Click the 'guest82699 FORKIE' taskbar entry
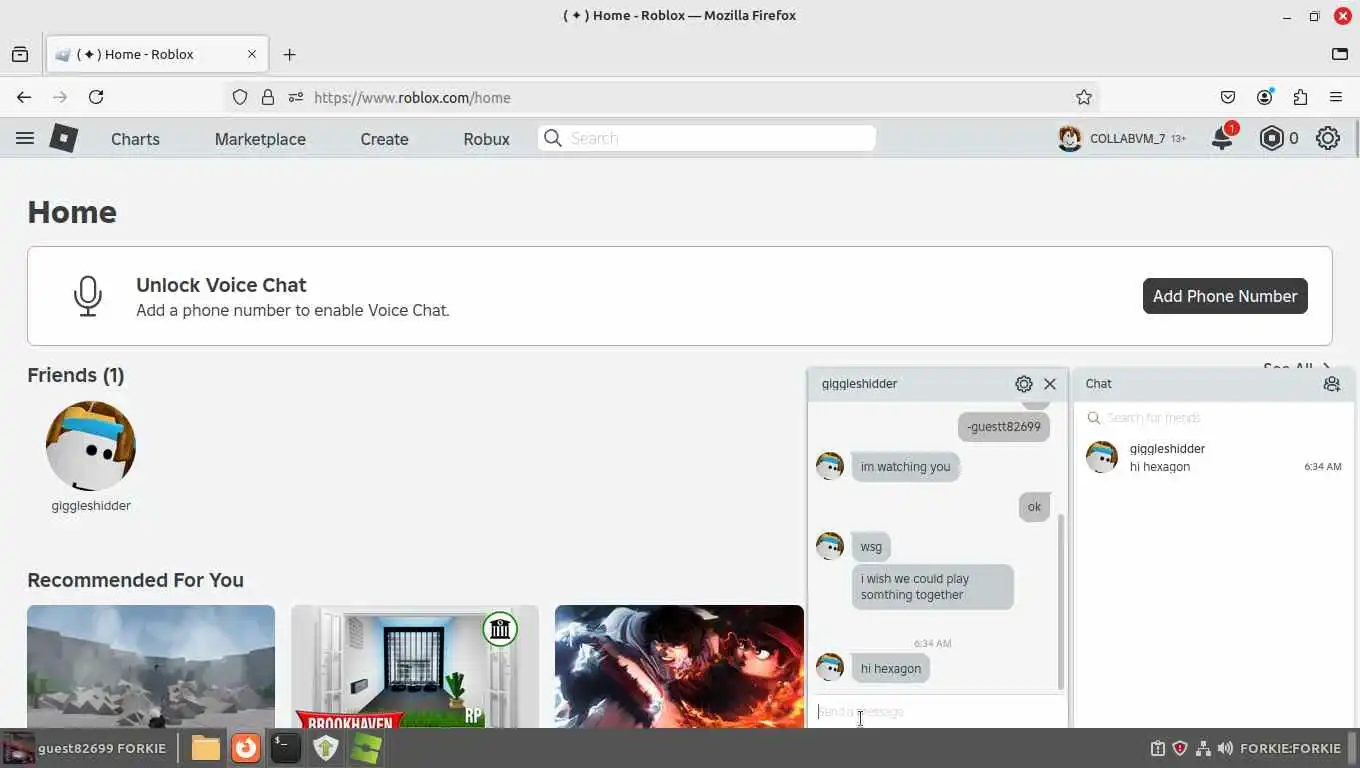The image size is (1360, 768). pyautogui.click(x=85, y=748)
